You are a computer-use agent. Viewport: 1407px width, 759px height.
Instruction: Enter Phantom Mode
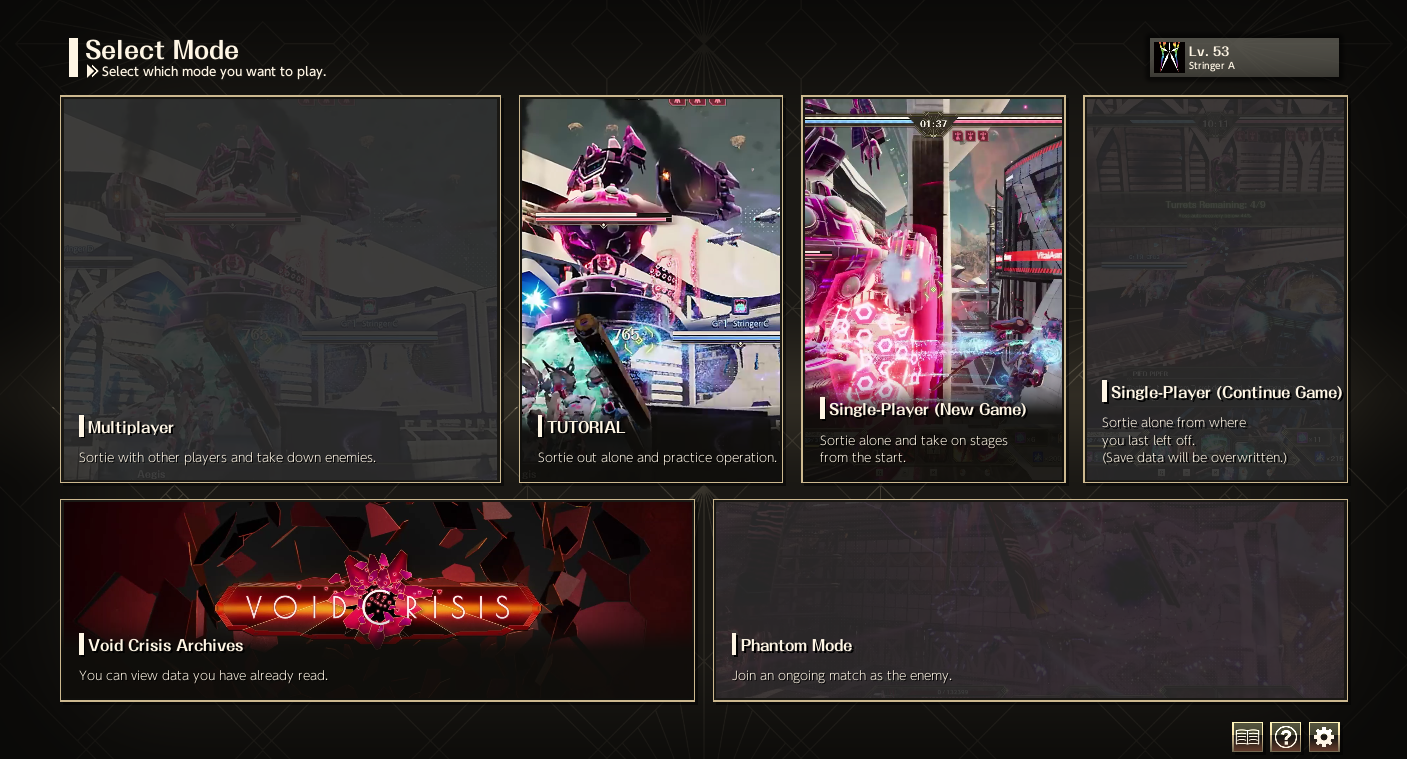1030,600
